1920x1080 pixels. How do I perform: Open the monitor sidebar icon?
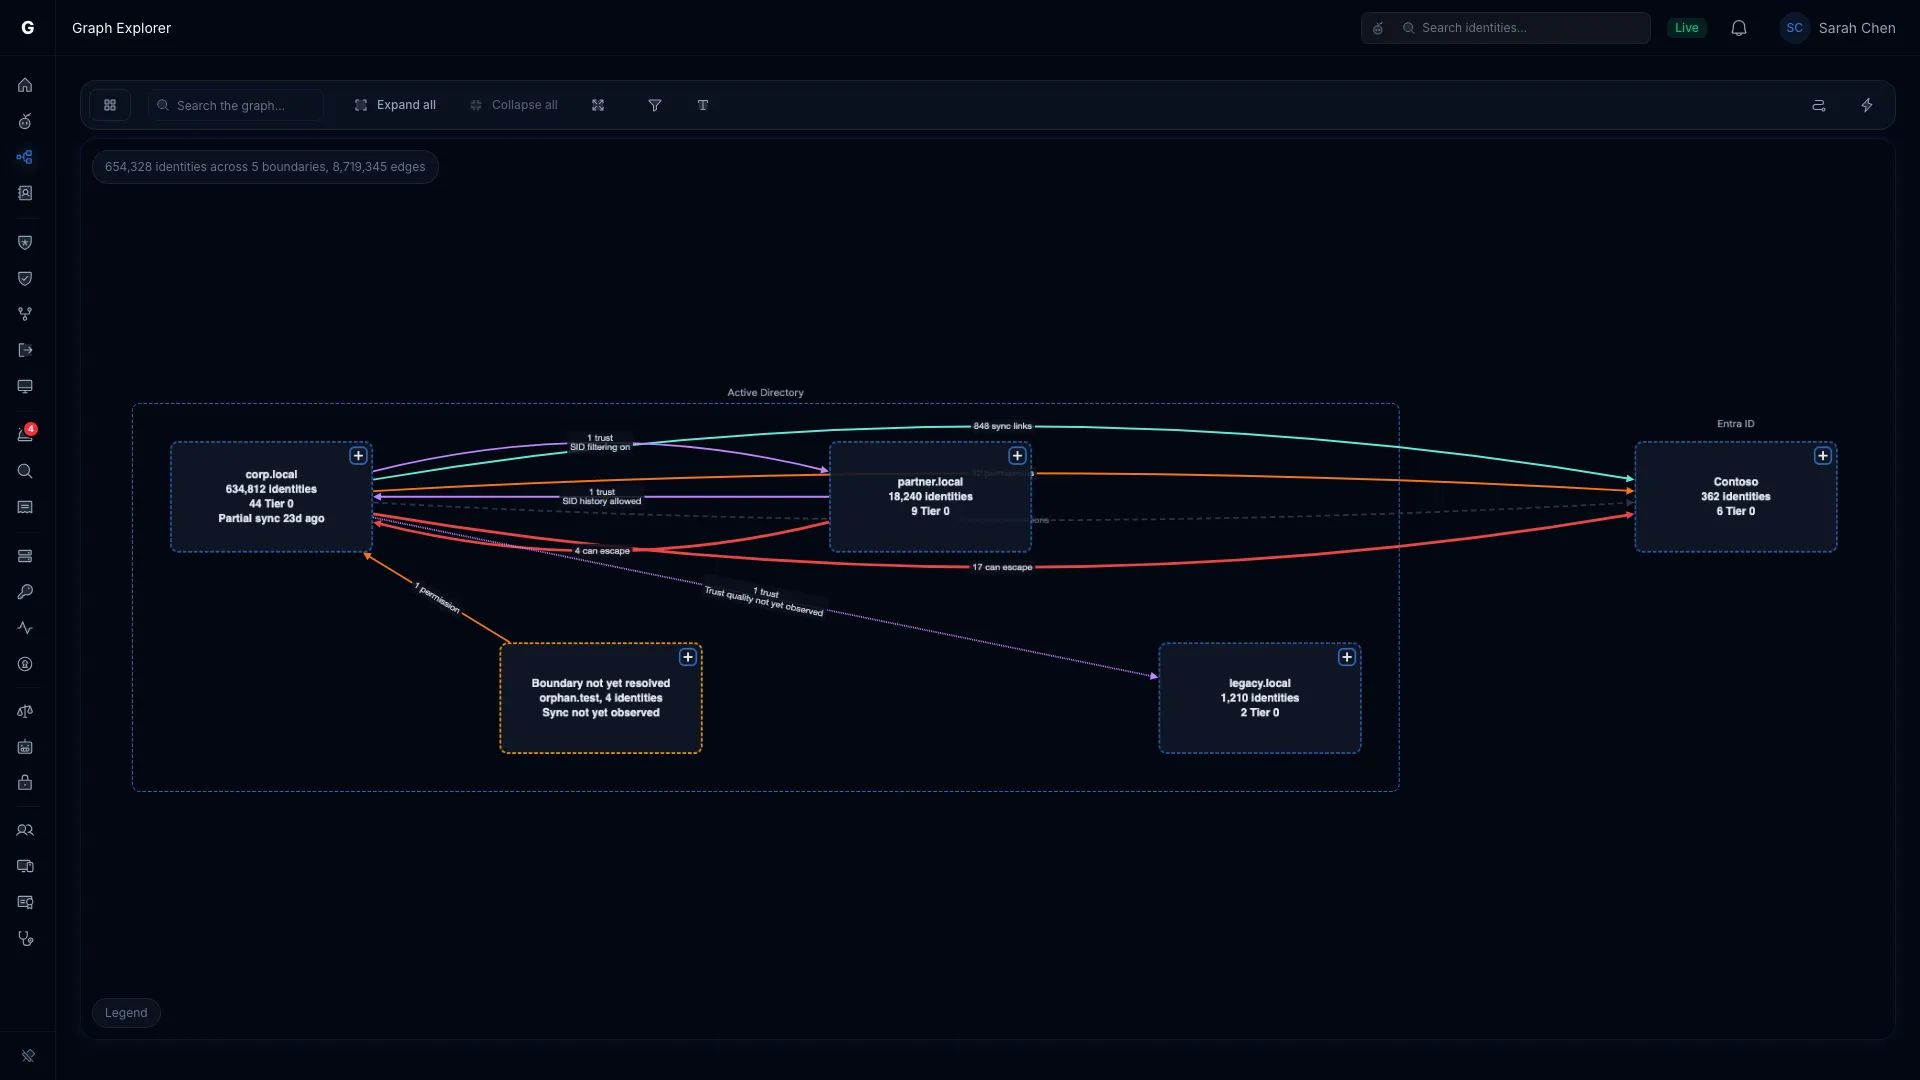[x=25, y=386]
